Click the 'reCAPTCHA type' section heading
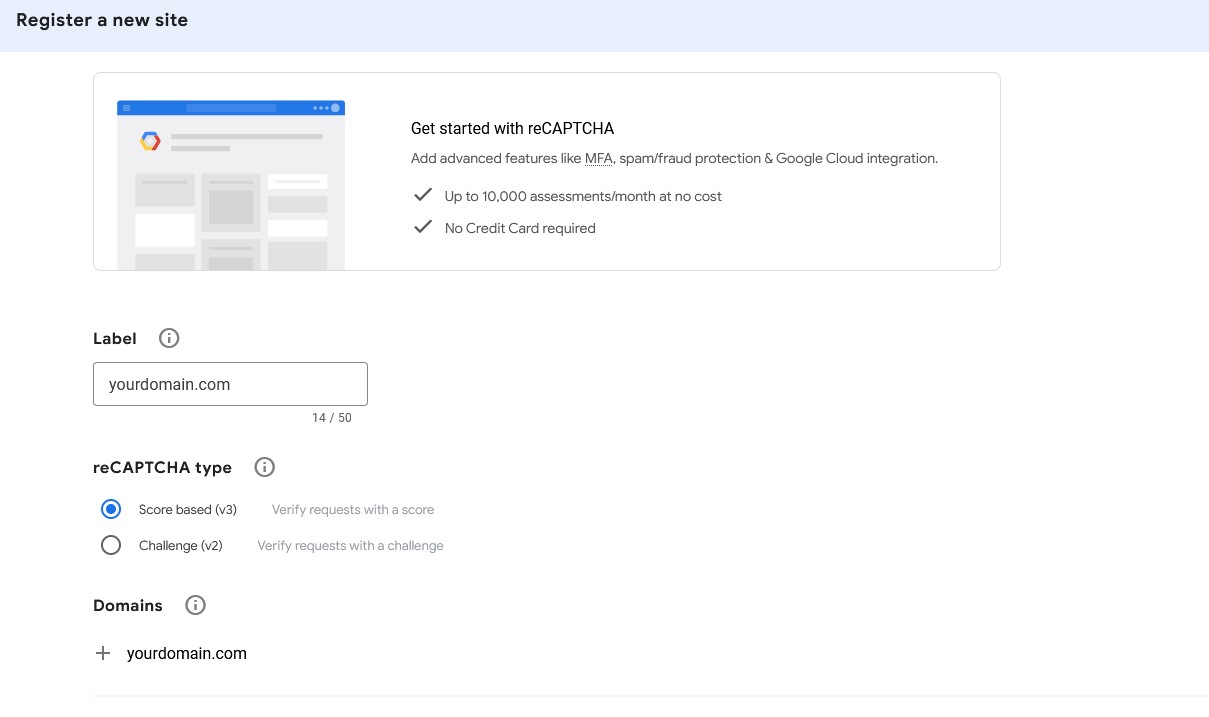Viewport: 1209px width, 717px height. click(162, 467)
